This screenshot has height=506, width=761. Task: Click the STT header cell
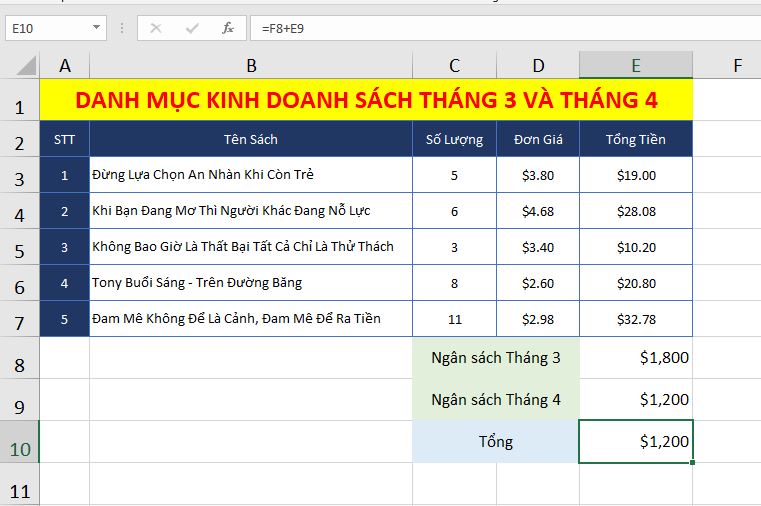[65, 139]
